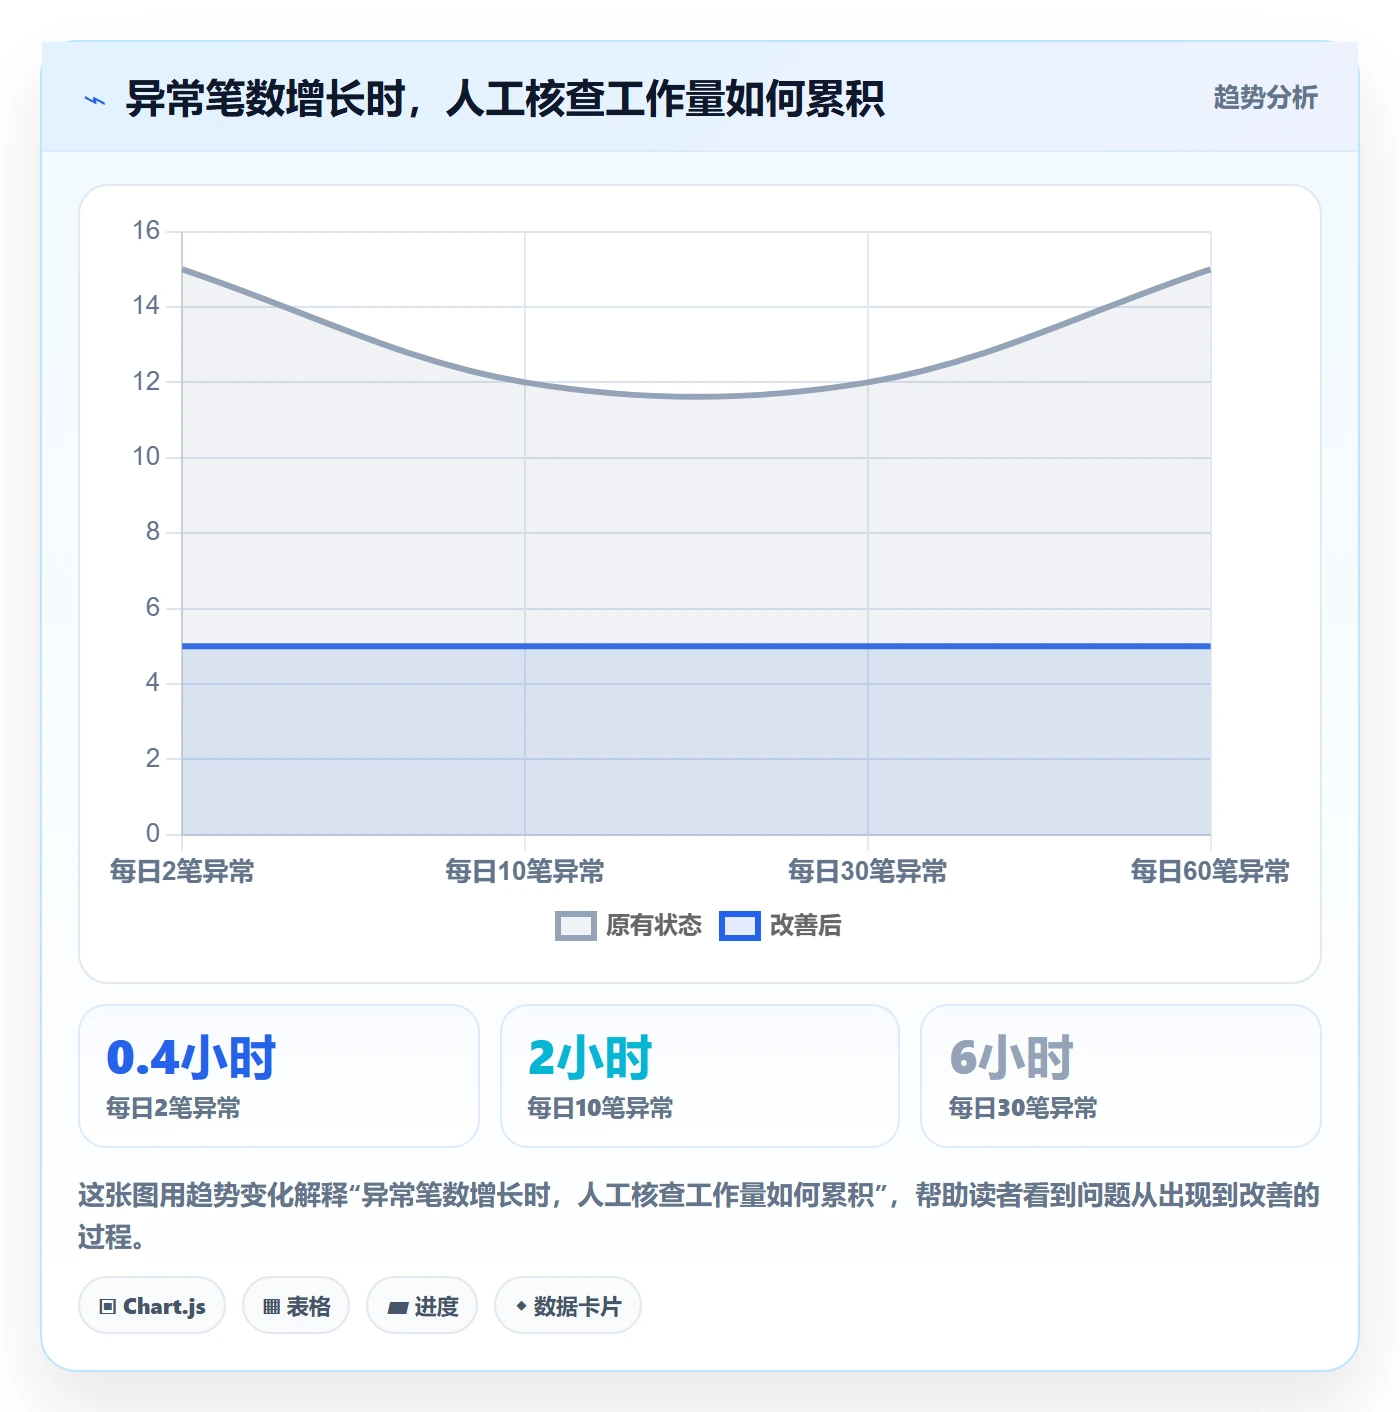The height and width of the screenshot is (1412, 1400).
Task: Click the chart title 异常笔数增长时，人工核查工作量如何累积
Action: tap(505, 99)
